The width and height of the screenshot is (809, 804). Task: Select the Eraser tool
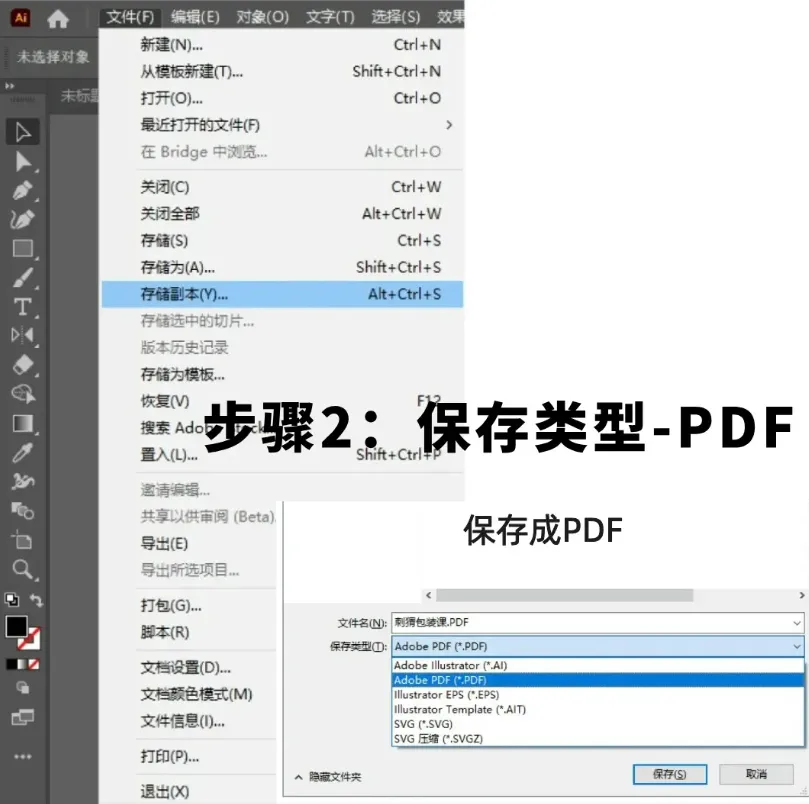click(23, 365)
